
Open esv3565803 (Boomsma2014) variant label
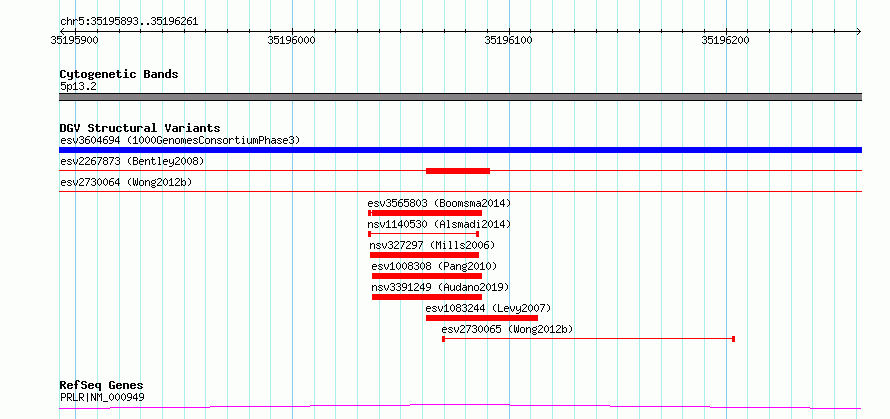click(439, 203)
